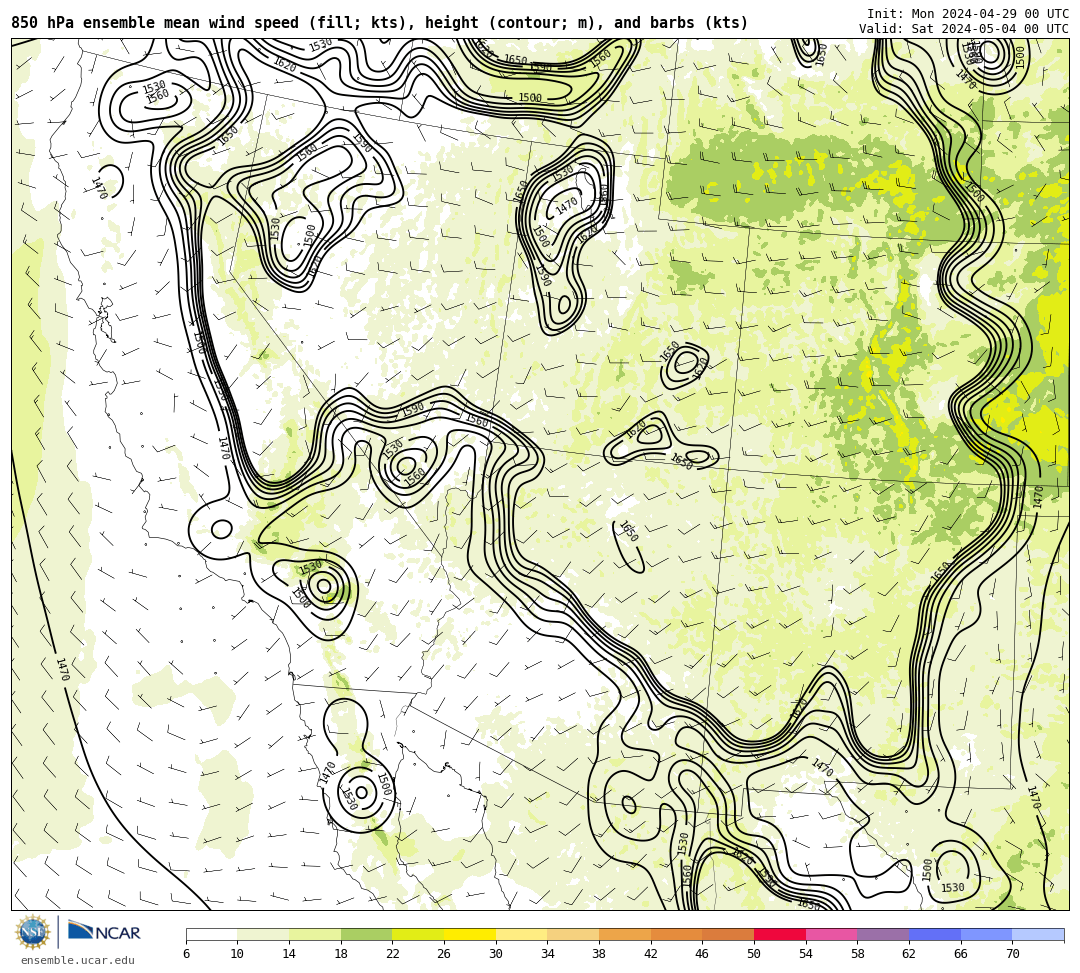Click the Valid: Sat 2024-05-04 00 UTC text
This screenshot has width=1080, height=973.
tap(964, 29)
